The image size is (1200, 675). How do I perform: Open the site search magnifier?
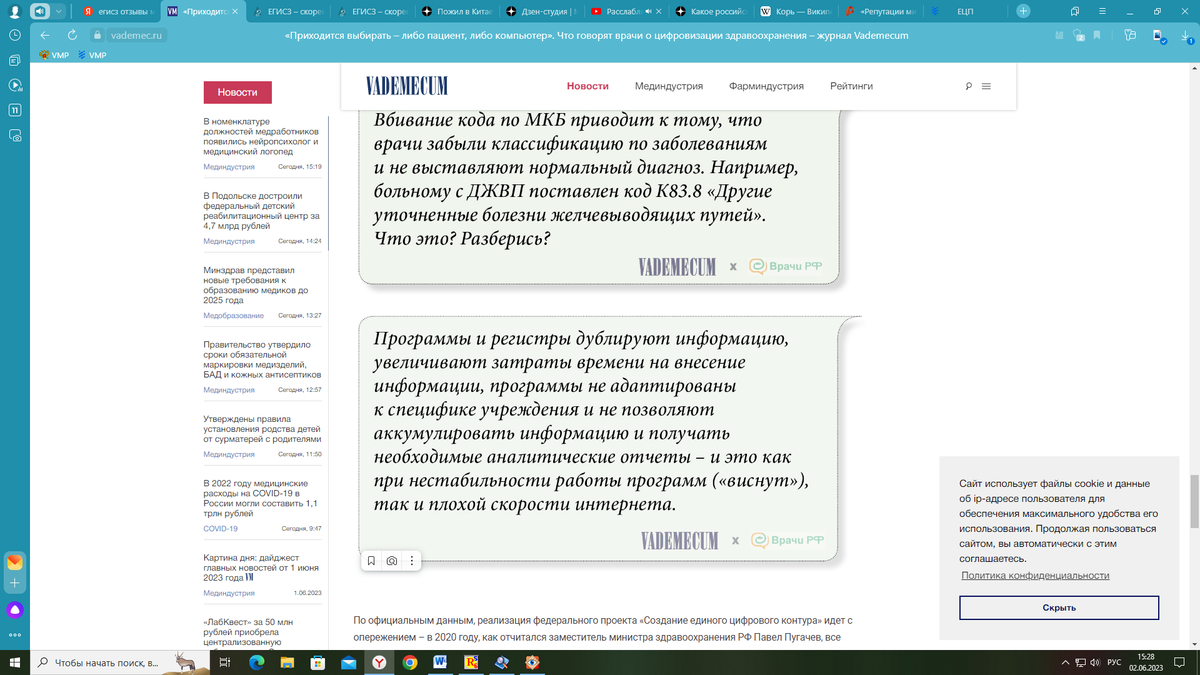(969, 86)
